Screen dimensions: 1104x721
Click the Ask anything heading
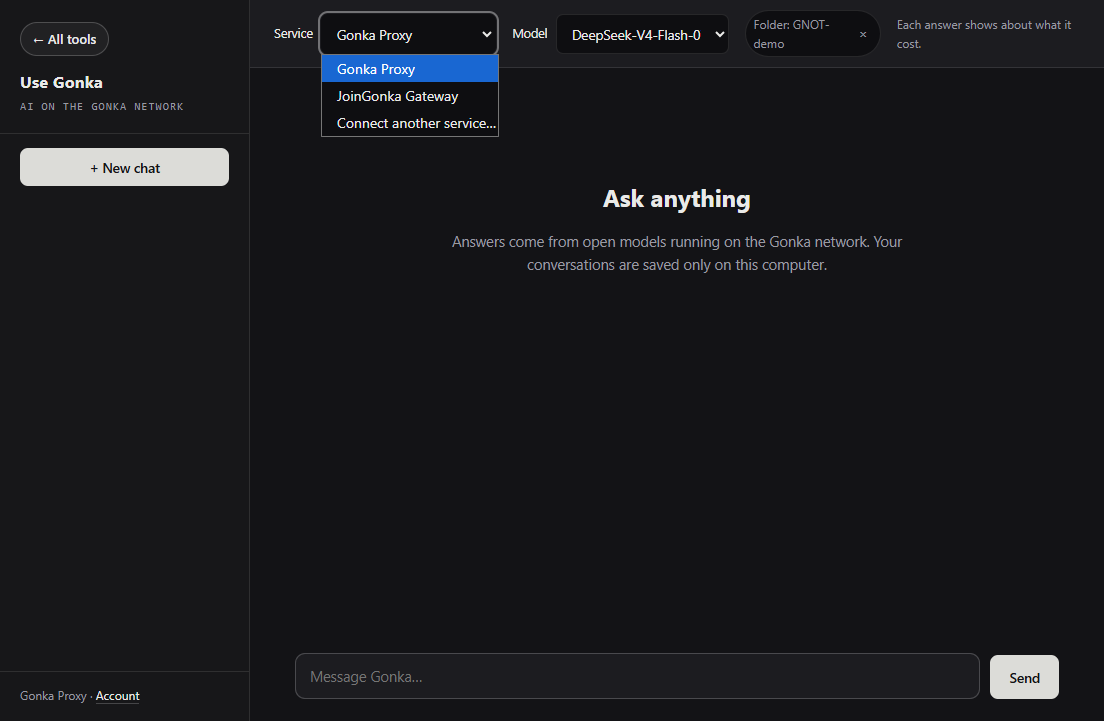pyautogui.click(x=677, y=199)
